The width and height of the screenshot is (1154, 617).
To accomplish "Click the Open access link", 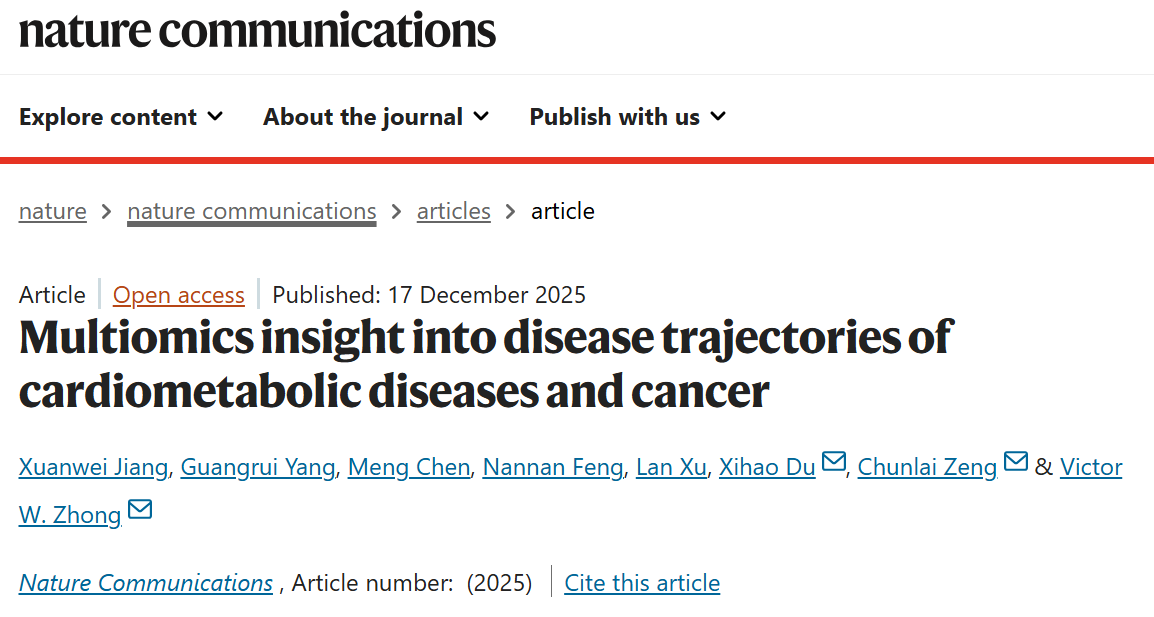I will (x=178, y=295).
